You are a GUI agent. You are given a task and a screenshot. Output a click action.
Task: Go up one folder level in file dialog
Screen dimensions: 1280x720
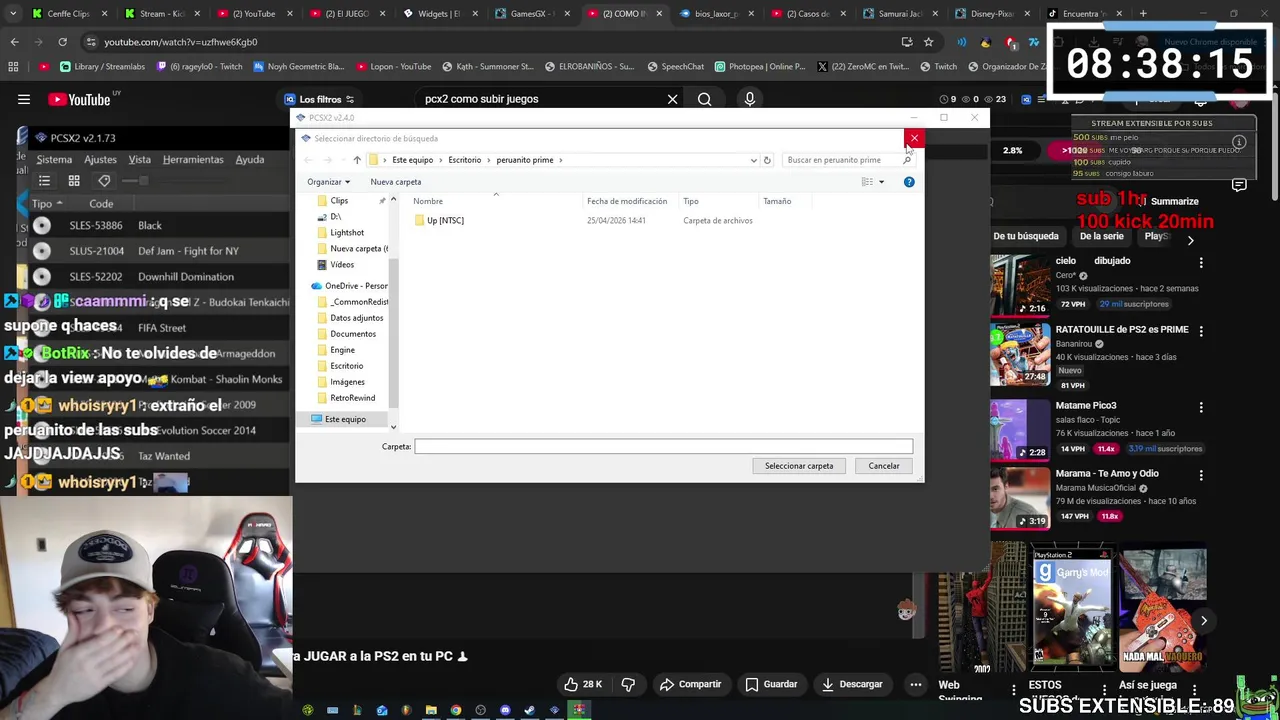[x=357, y=160]
